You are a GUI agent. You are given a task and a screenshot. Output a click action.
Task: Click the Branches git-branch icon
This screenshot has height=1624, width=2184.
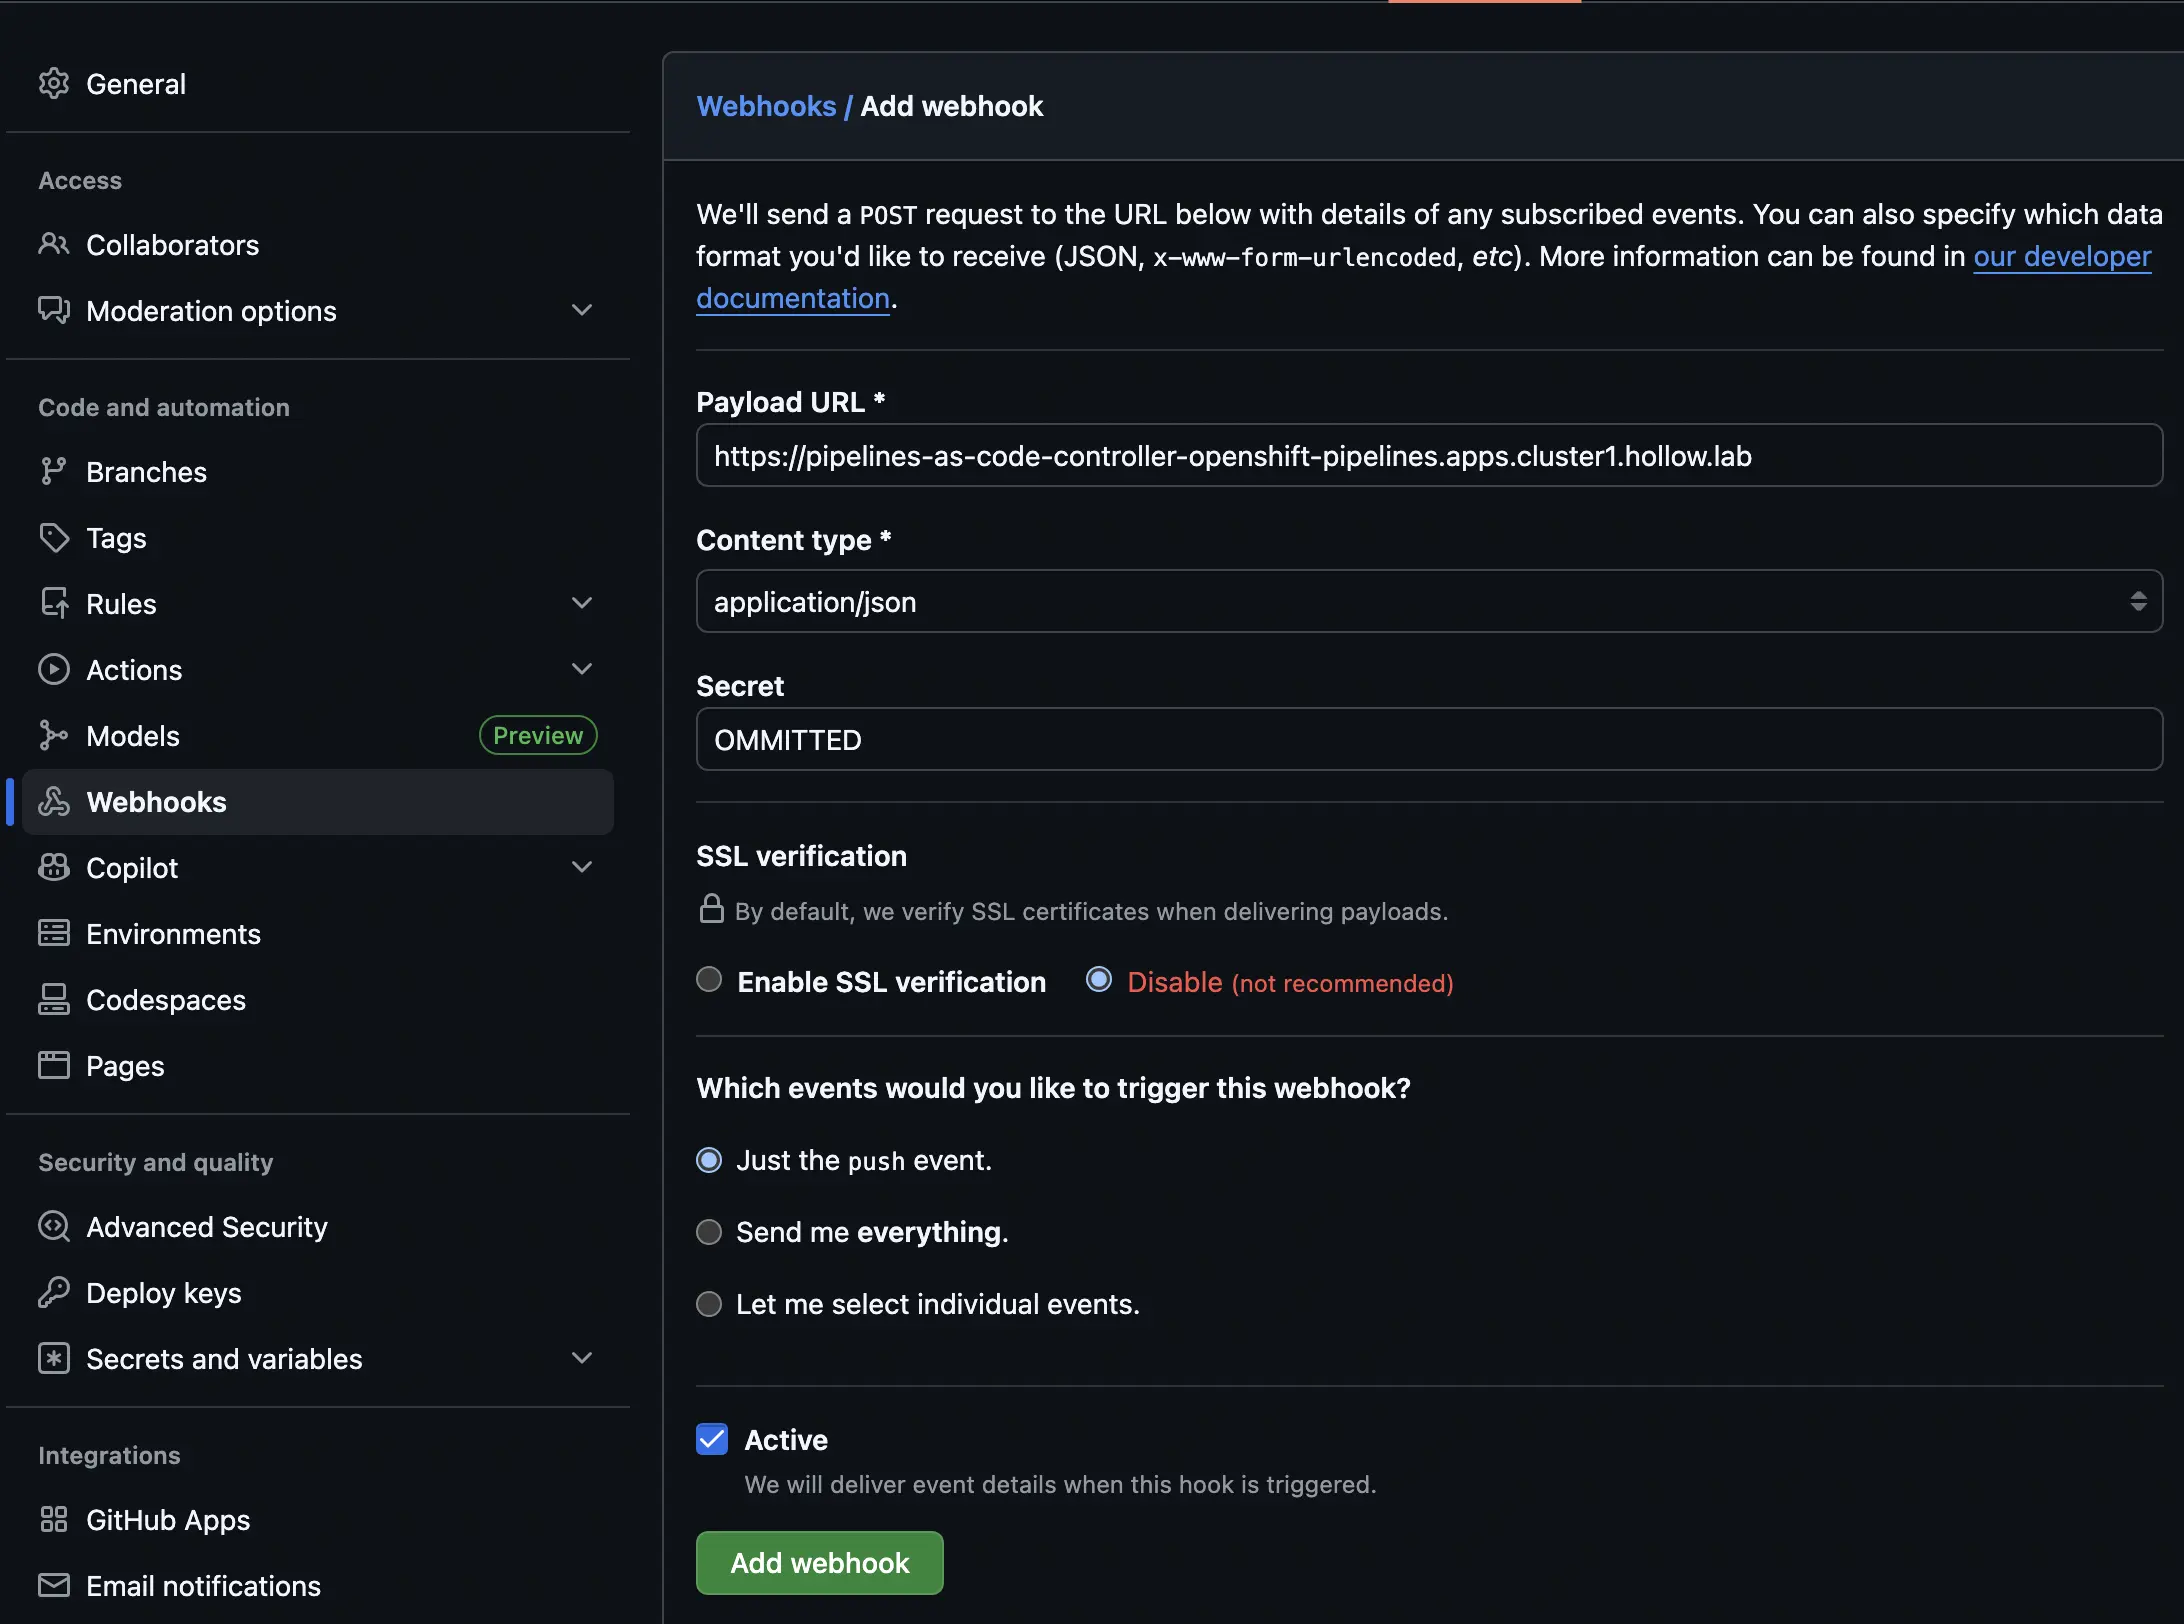coord(54,471)
